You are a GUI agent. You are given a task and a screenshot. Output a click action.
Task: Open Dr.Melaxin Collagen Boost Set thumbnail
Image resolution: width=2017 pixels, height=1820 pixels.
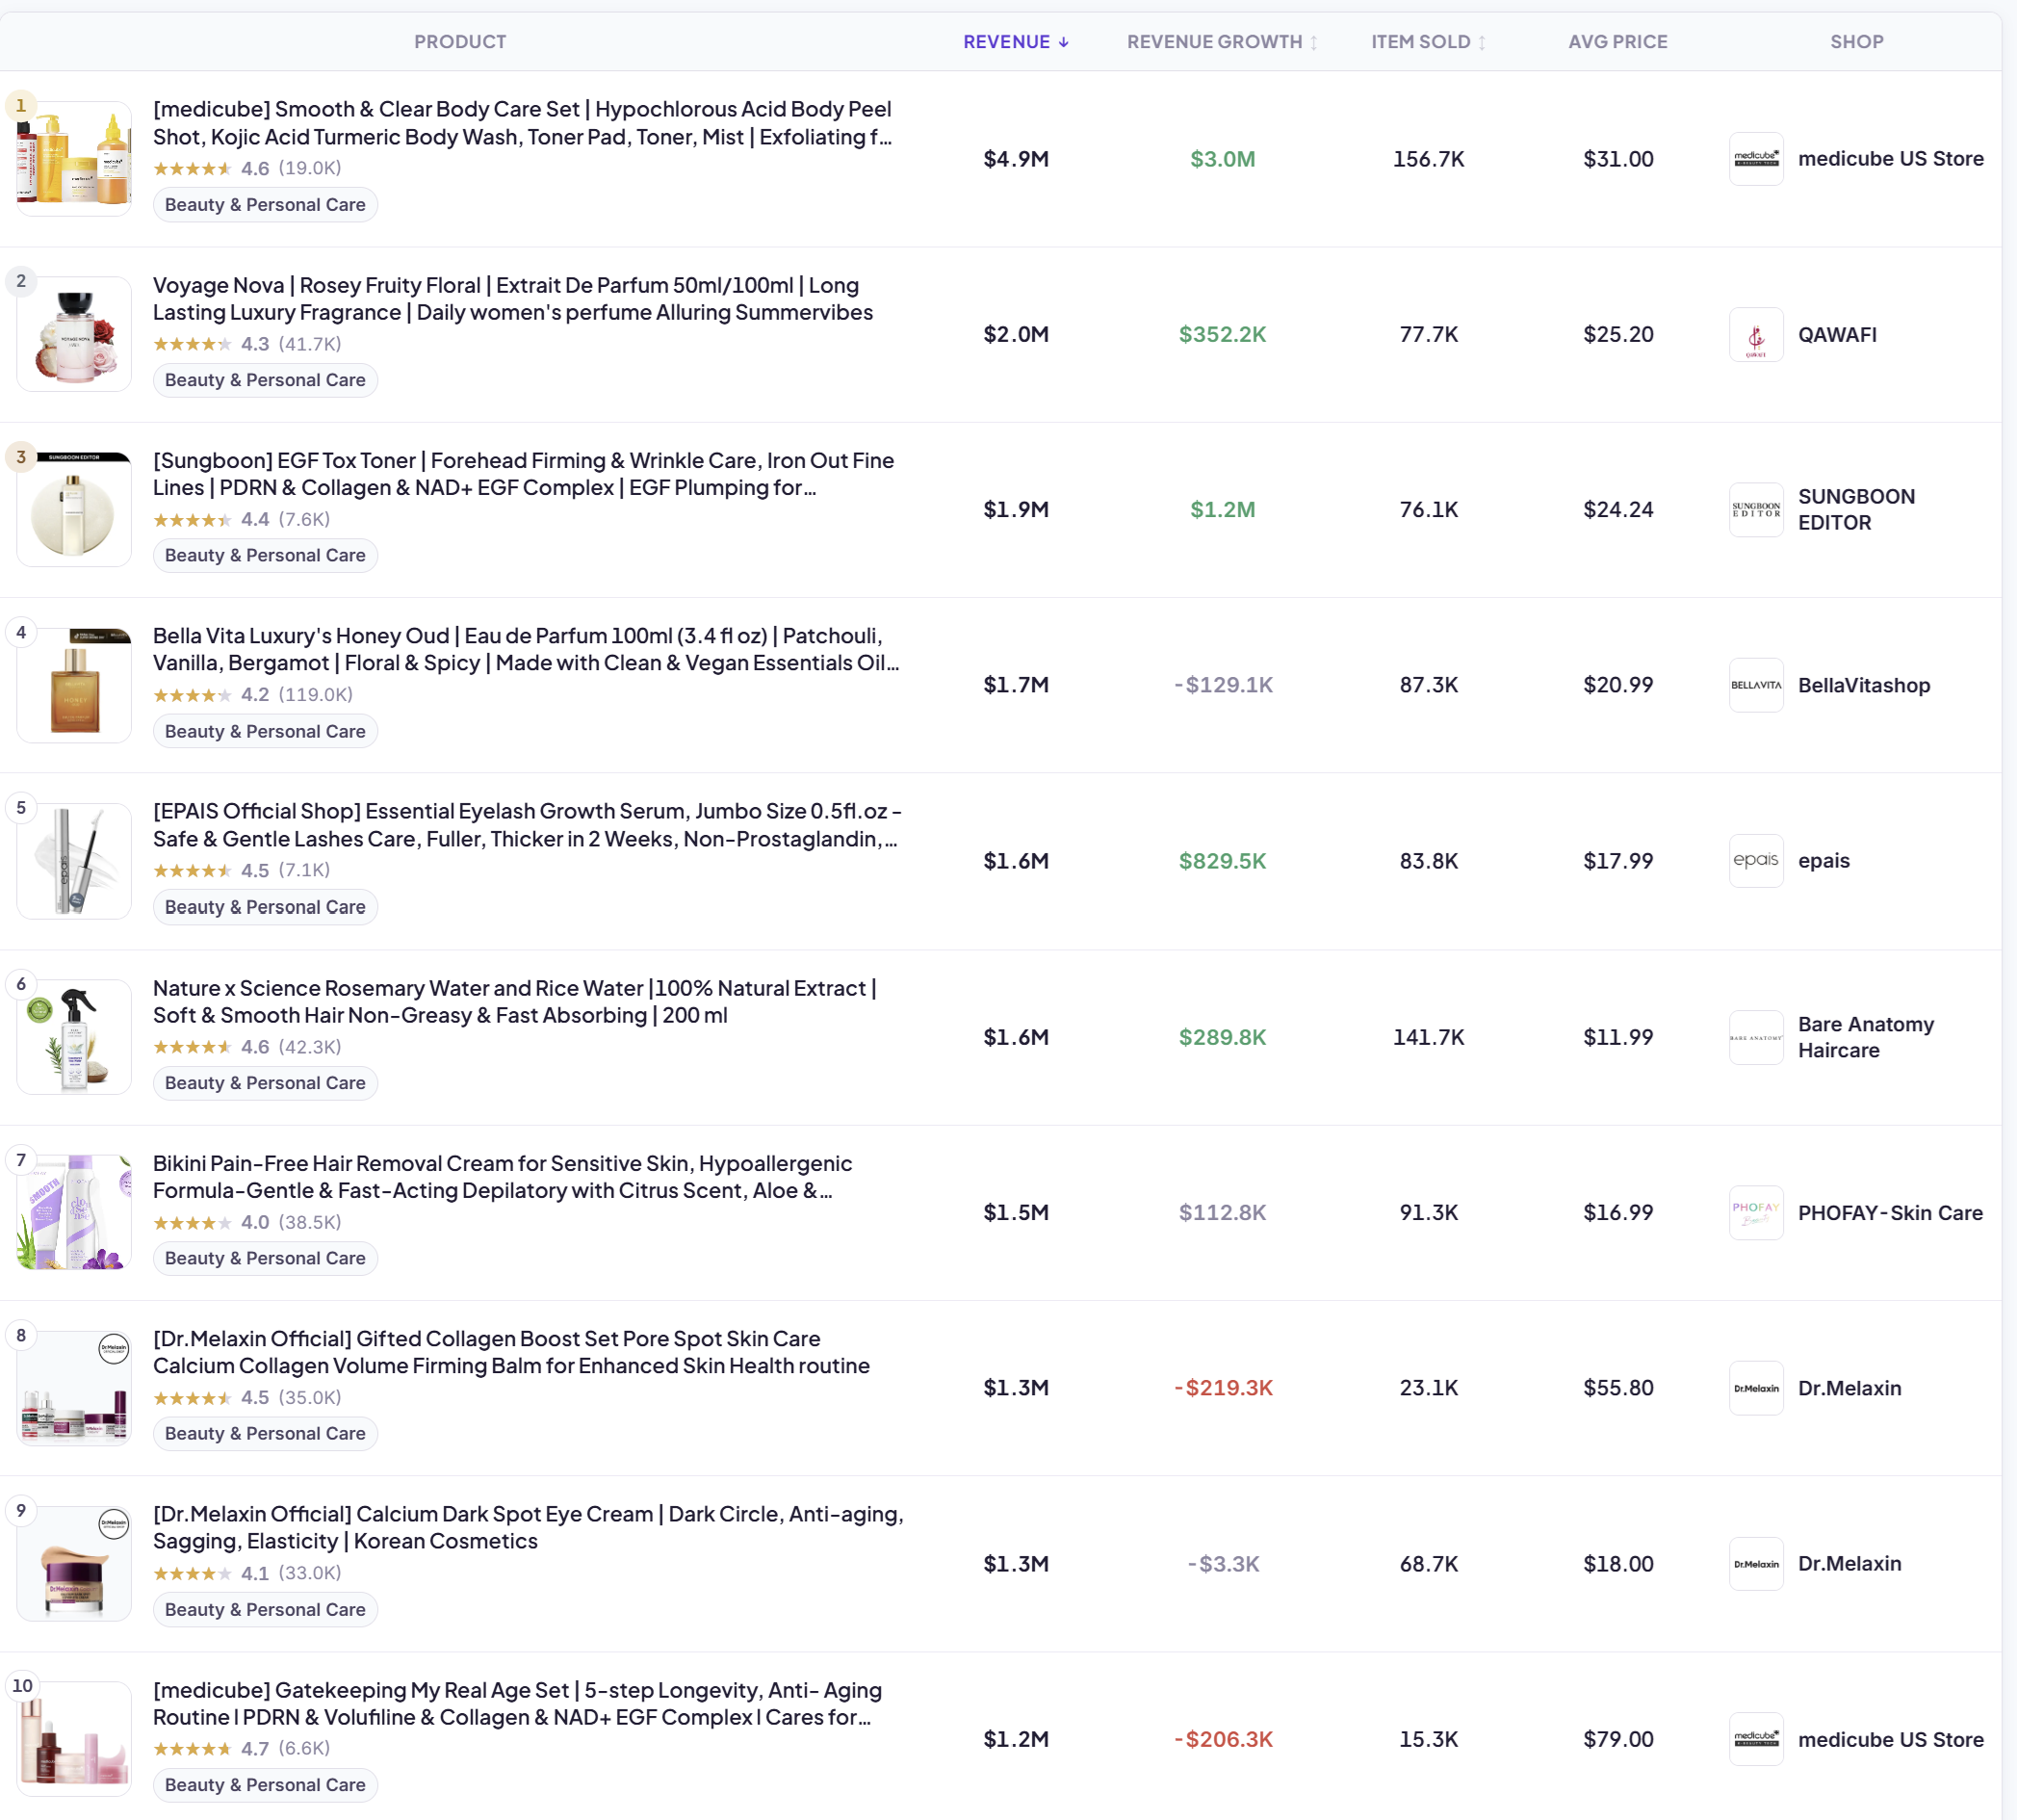pos(74,1387)
